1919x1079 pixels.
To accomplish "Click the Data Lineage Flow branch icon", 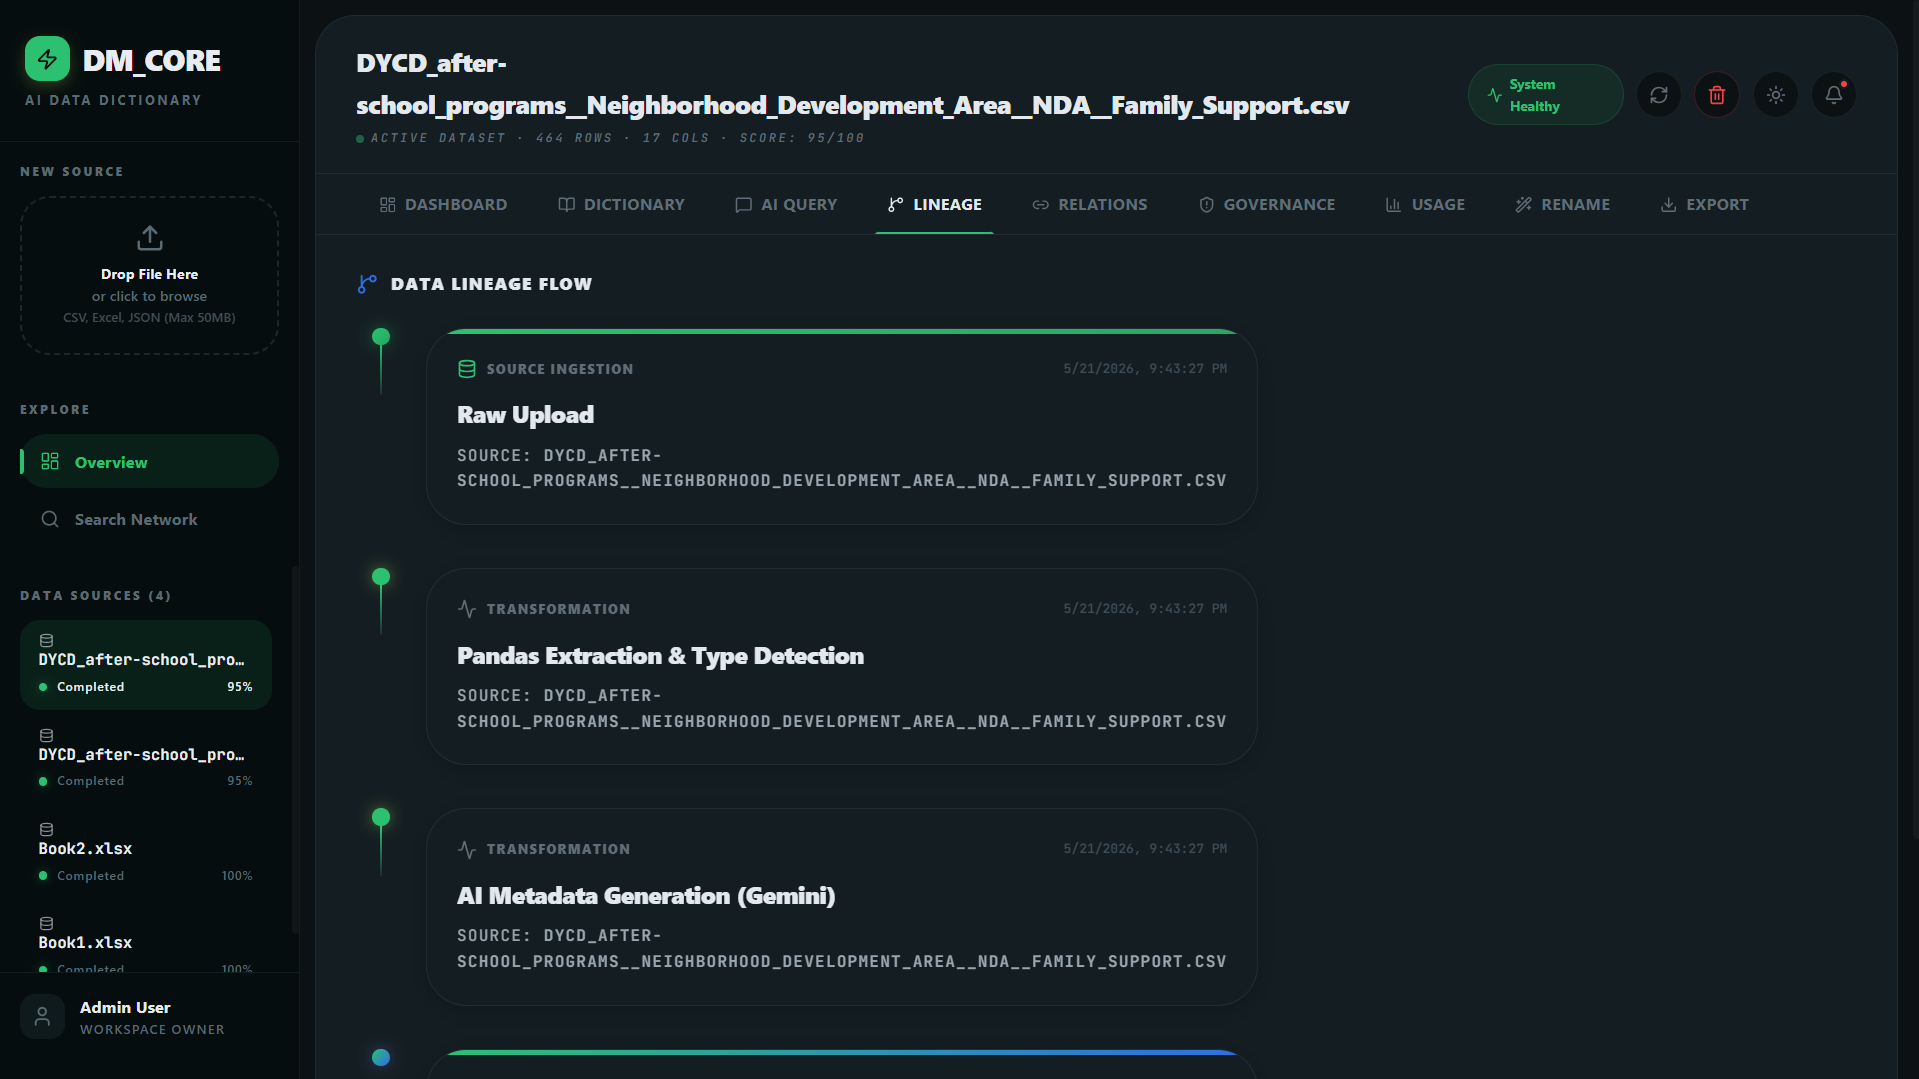I will (x=367, y=284).
